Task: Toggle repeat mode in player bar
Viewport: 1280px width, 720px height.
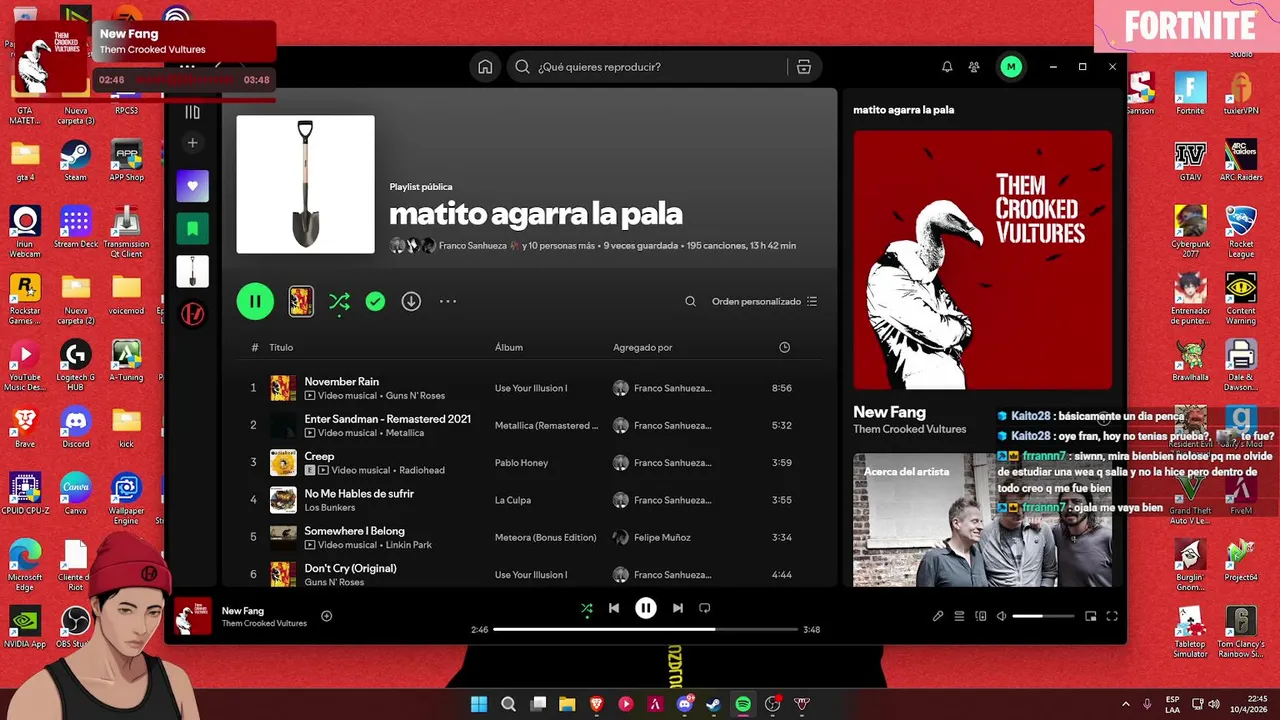Action: click(705, 608)
